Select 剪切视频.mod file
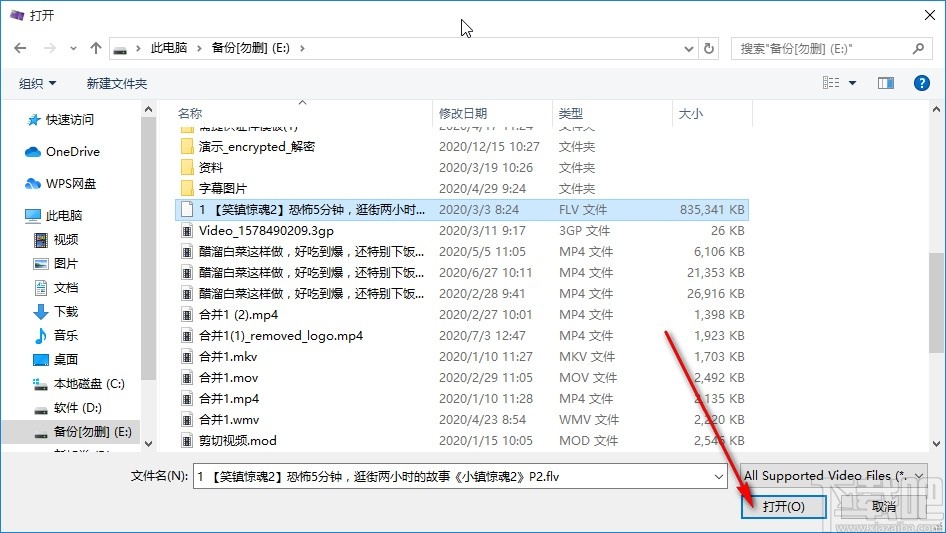 tap(462, 441)
